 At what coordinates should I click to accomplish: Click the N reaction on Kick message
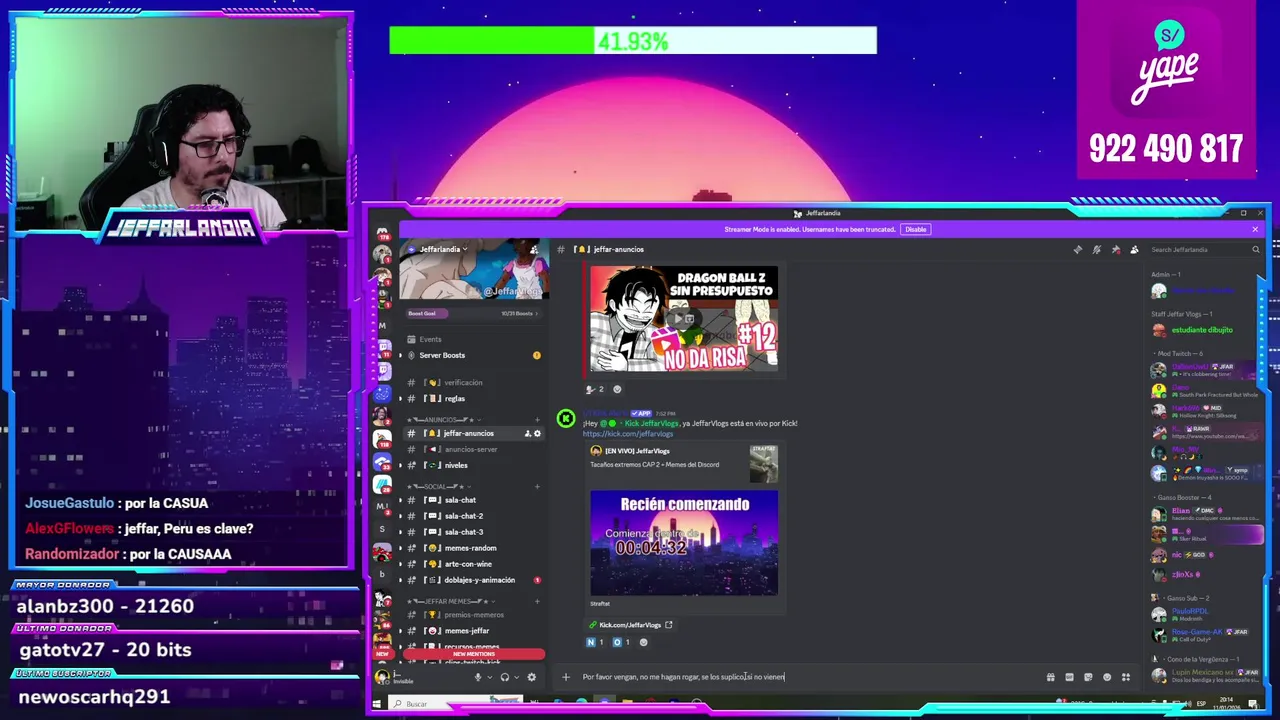(595, 642)
